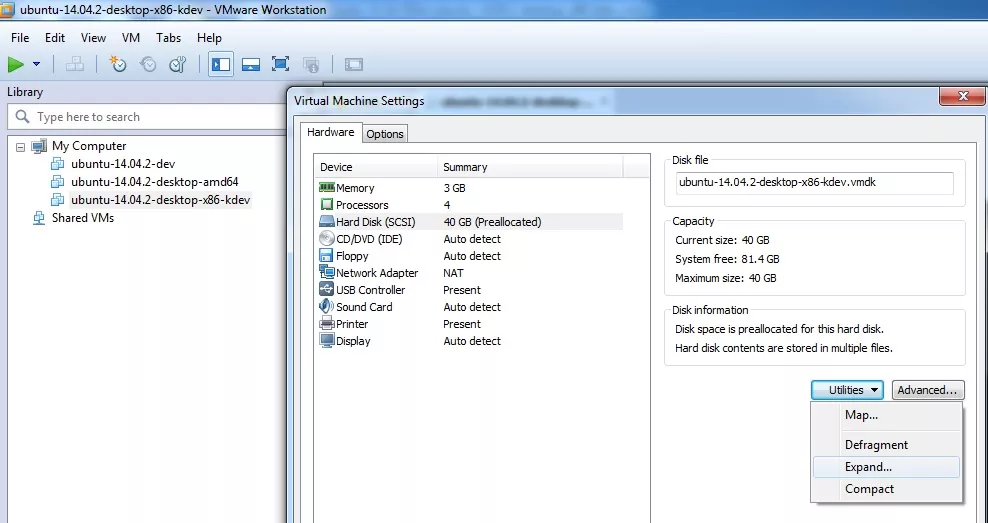Click the Memory chip icon

pos(326,187)
